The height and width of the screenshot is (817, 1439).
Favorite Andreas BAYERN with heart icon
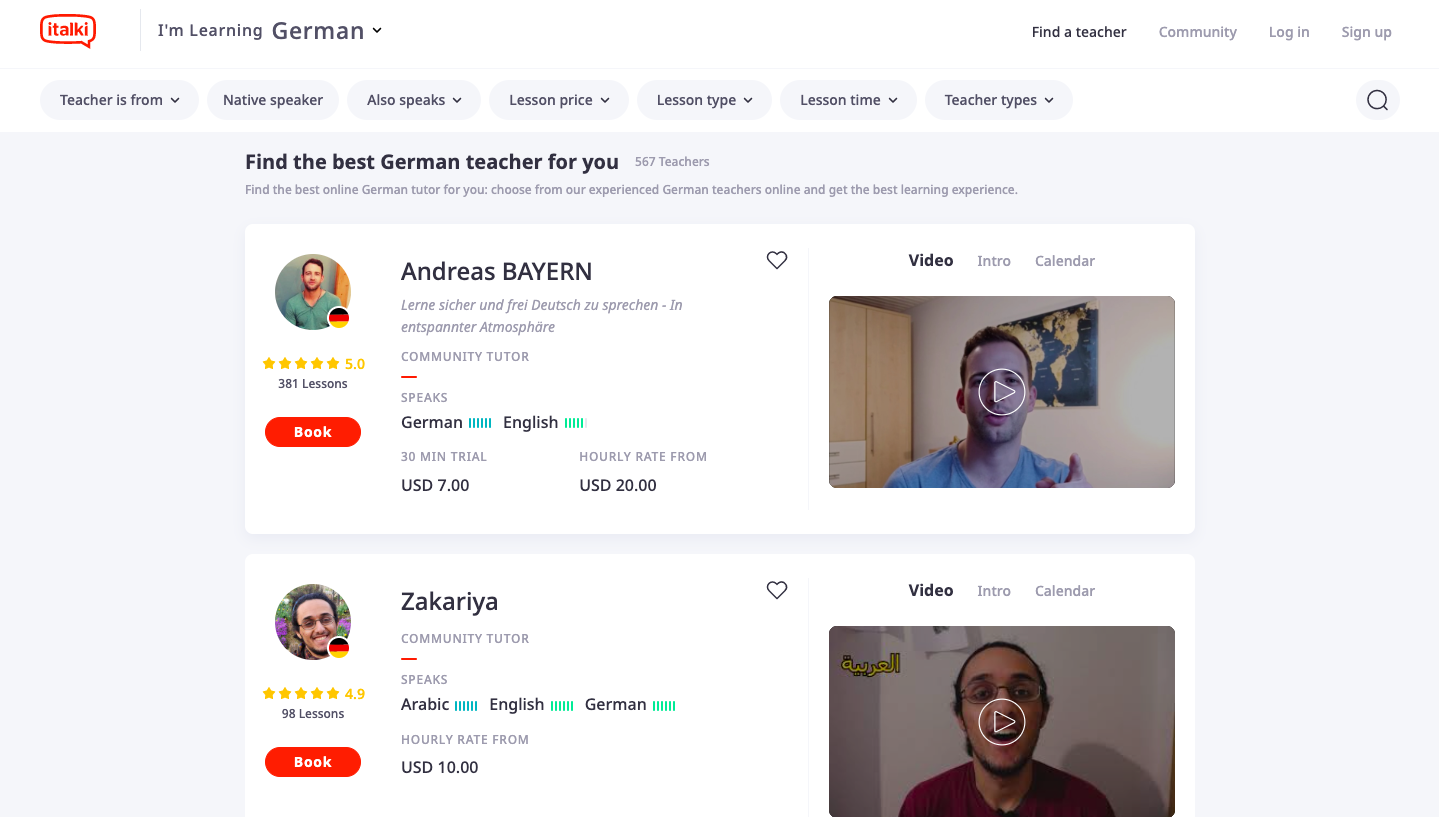(777, 260)
